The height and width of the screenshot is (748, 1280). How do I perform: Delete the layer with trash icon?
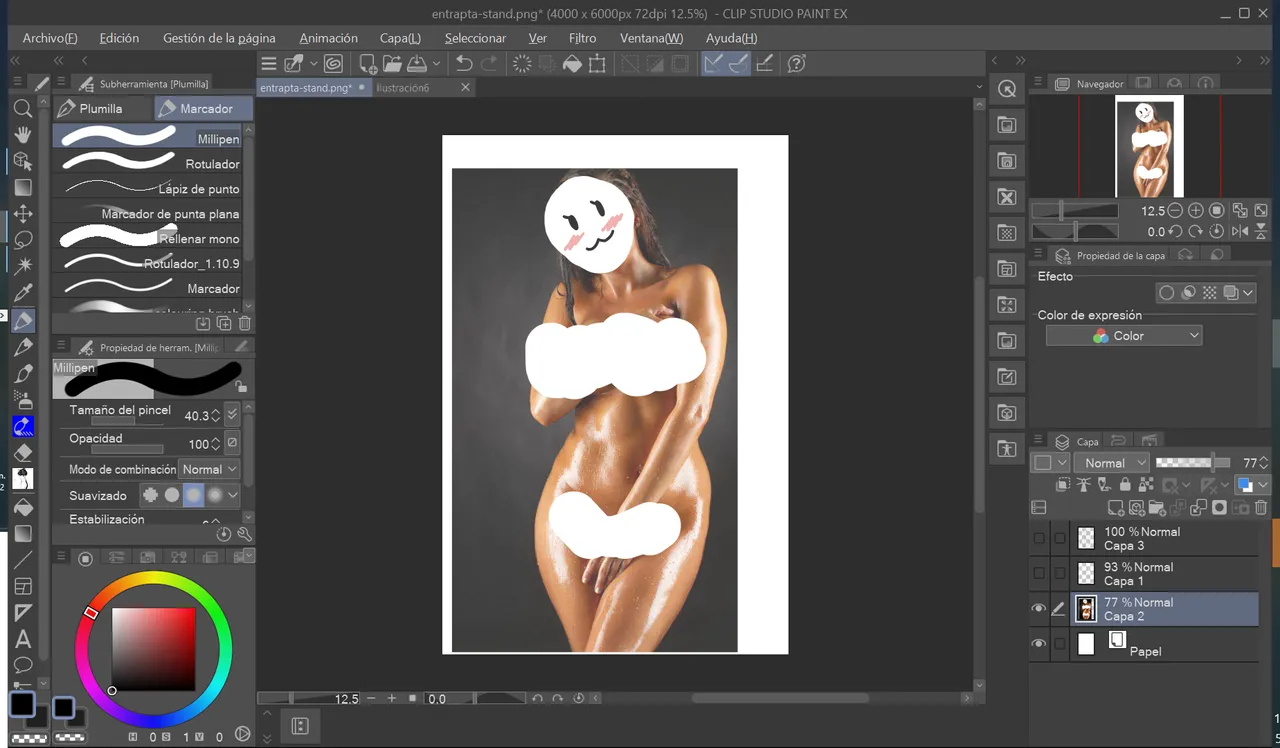[1260, 508]
